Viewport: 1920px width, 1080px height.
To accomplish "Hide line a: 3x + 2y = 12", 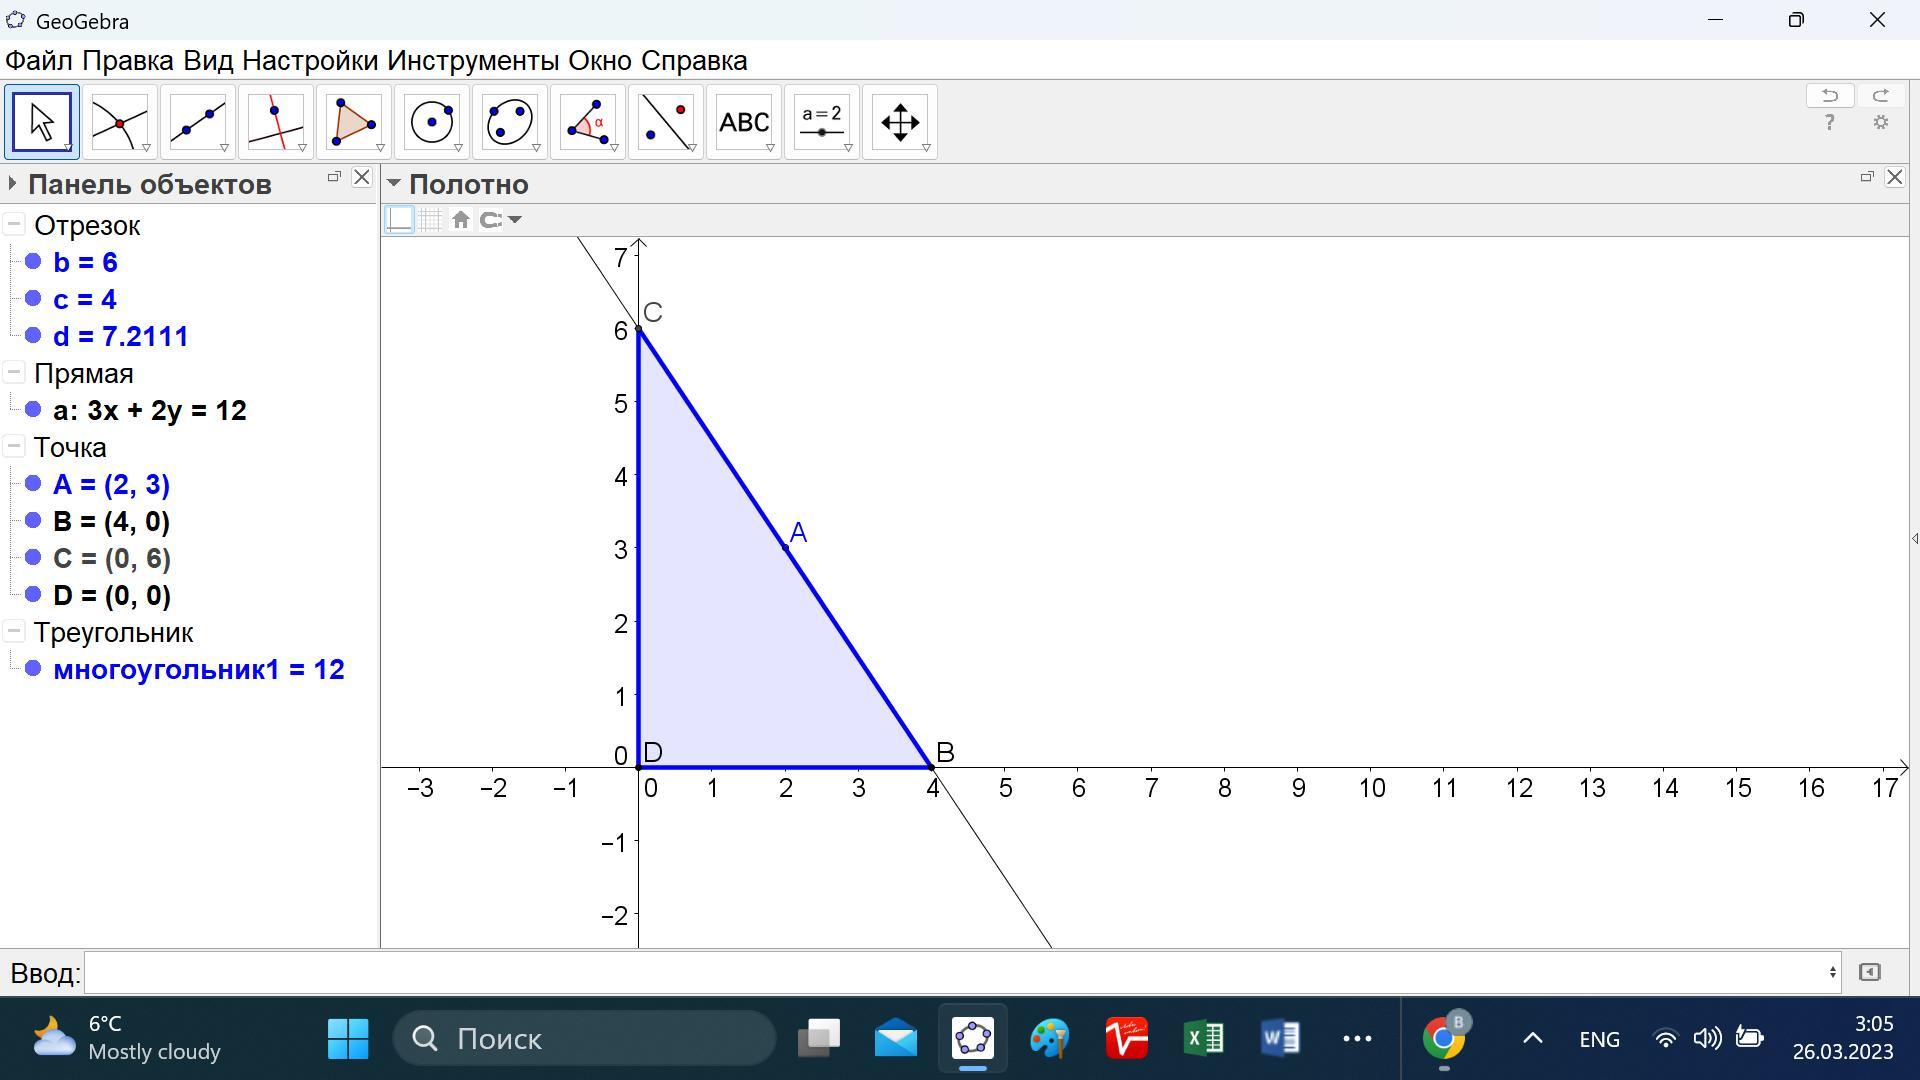I will pyautogui.click(x=33, y=410).
